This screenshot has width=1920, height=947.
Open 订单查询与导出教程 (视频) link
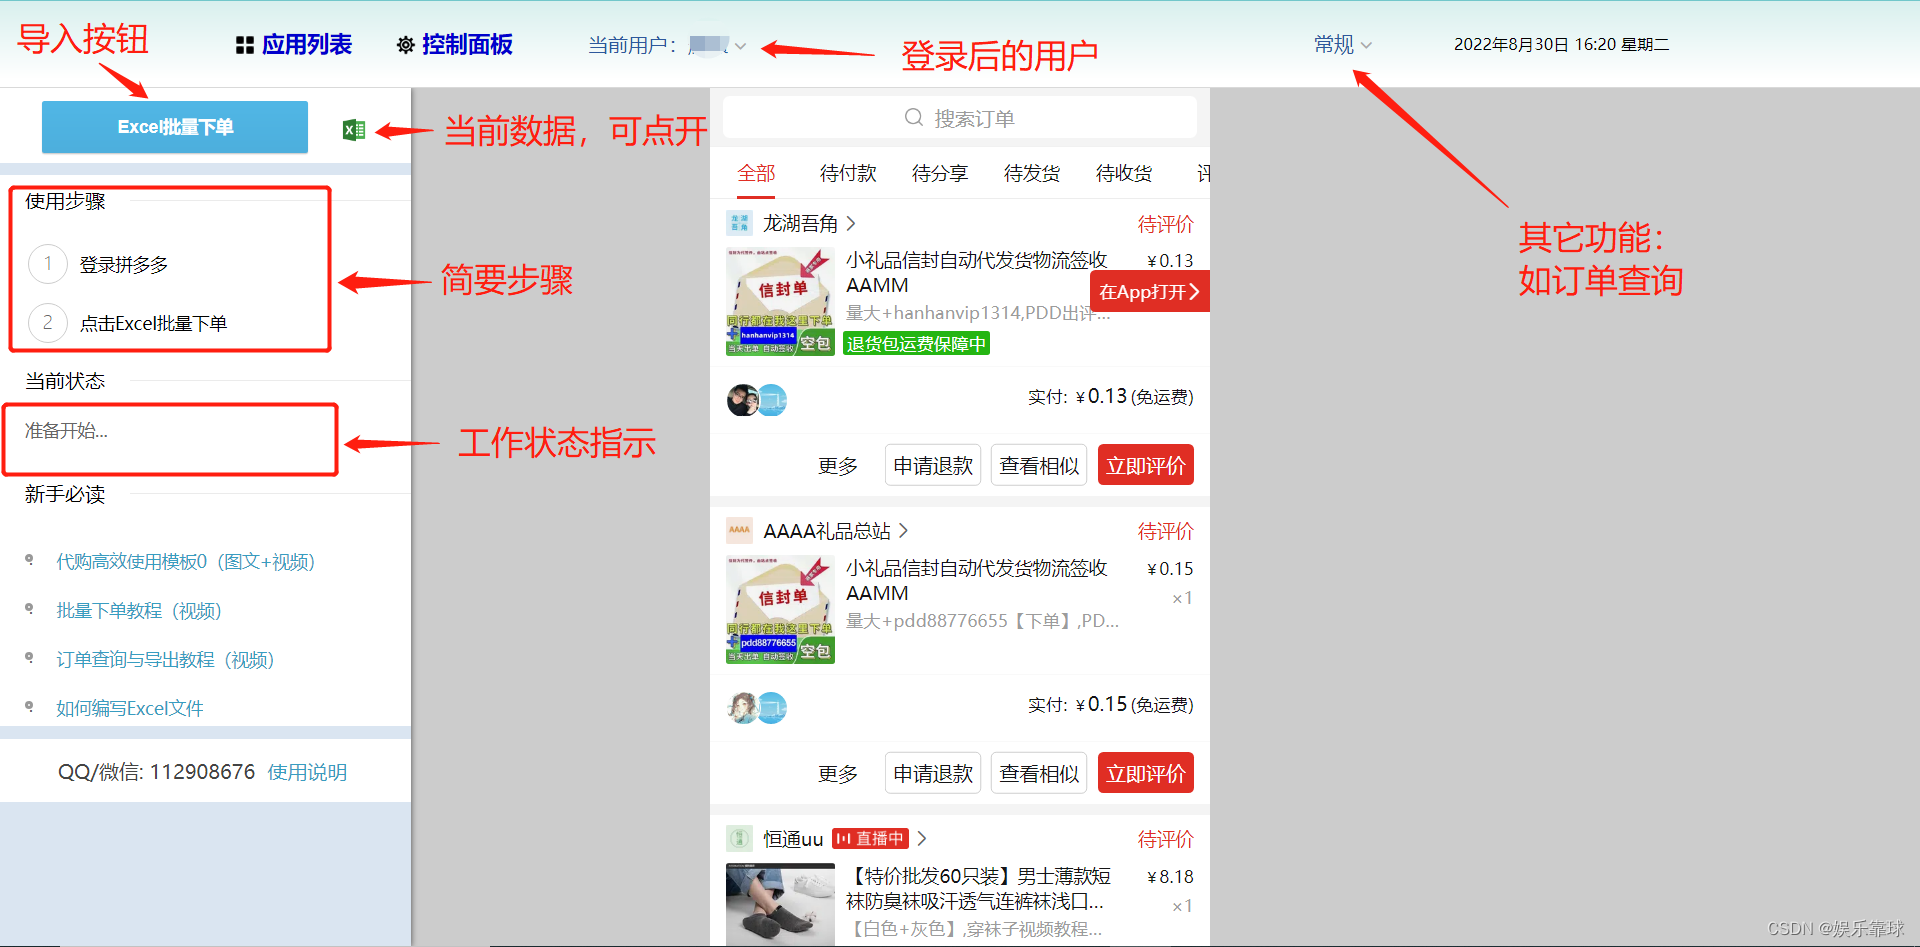[x=165, y=660]
